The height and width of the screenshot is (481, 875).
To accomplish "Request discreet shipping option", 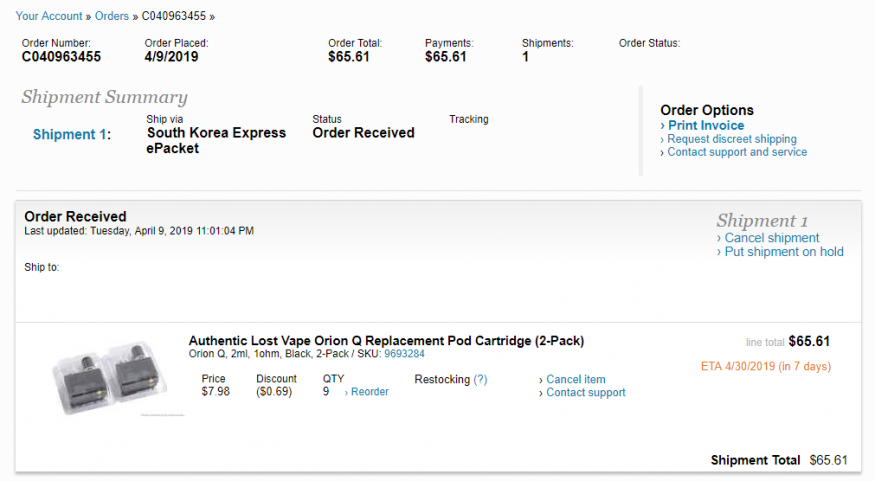I will pyautogui.click(x=732, y=139).
